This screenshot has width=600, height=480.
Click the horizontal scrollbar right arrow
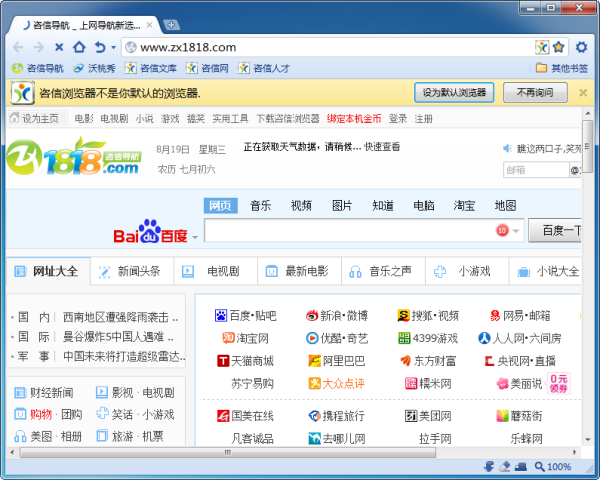click(574, 452)
